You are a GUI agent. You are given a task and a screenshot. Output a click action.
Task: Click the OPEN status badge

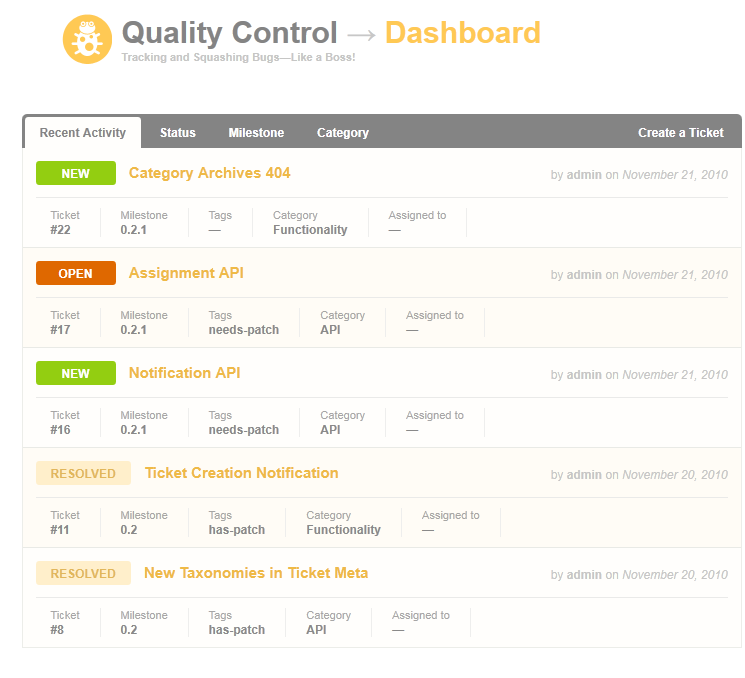(x=76, y=273)
